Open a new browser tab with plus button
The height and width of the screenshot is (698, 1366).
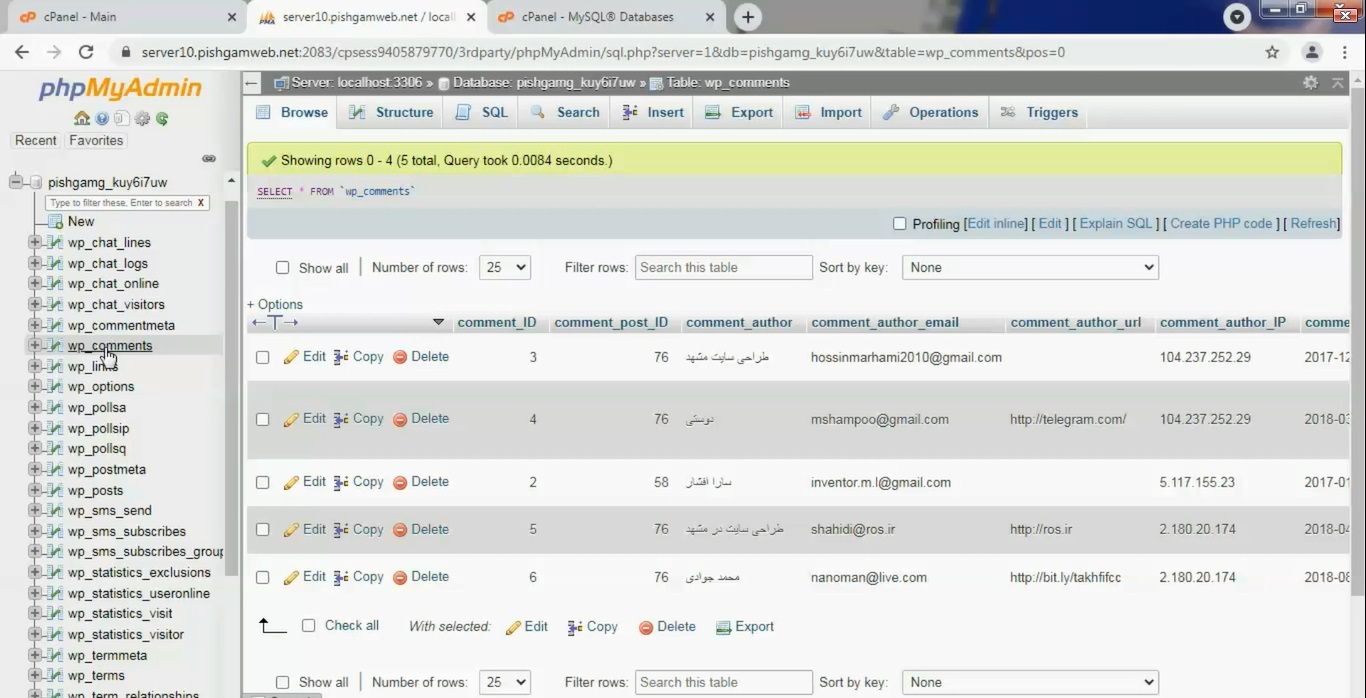click(x=748, y=17)
